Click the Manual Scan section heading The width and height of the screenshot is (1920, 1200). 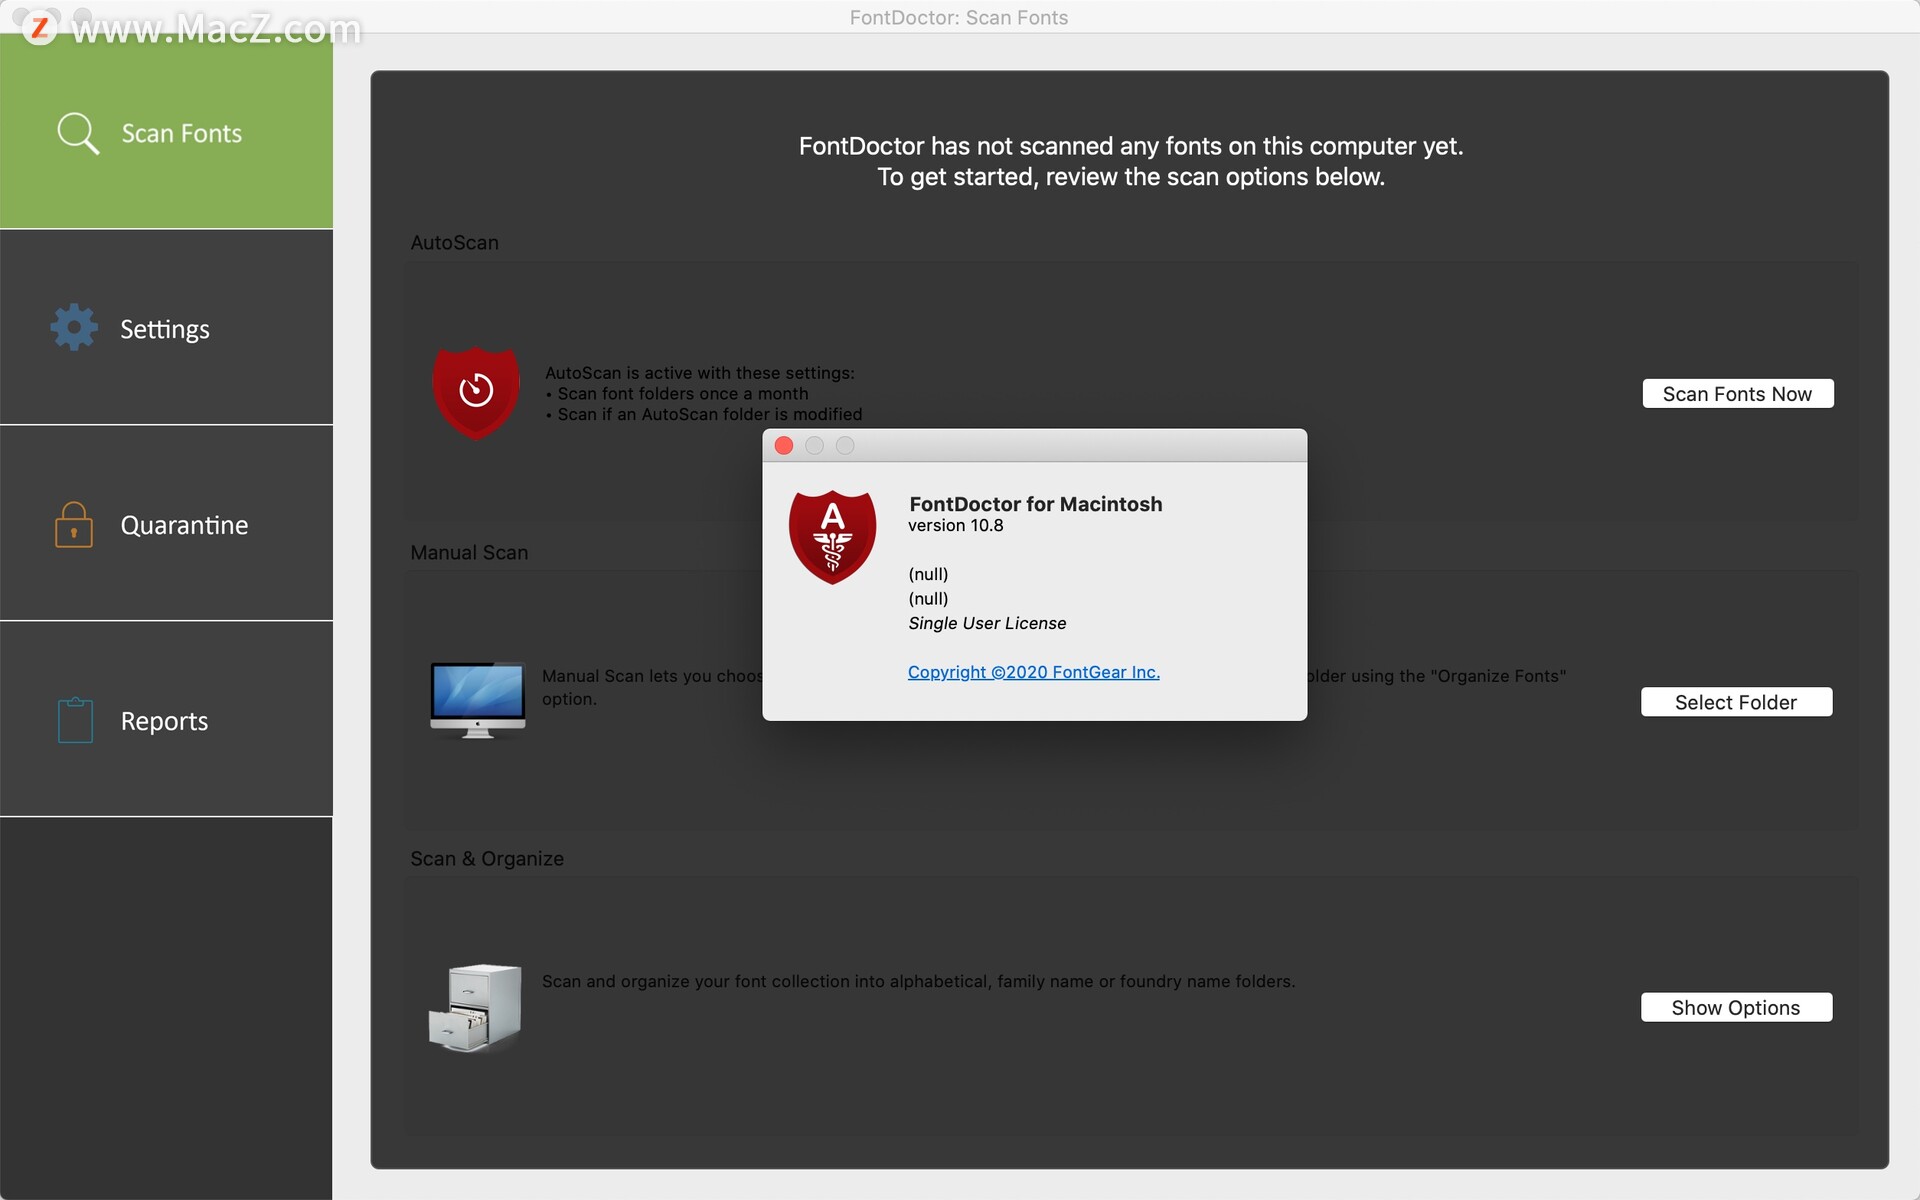469,552
